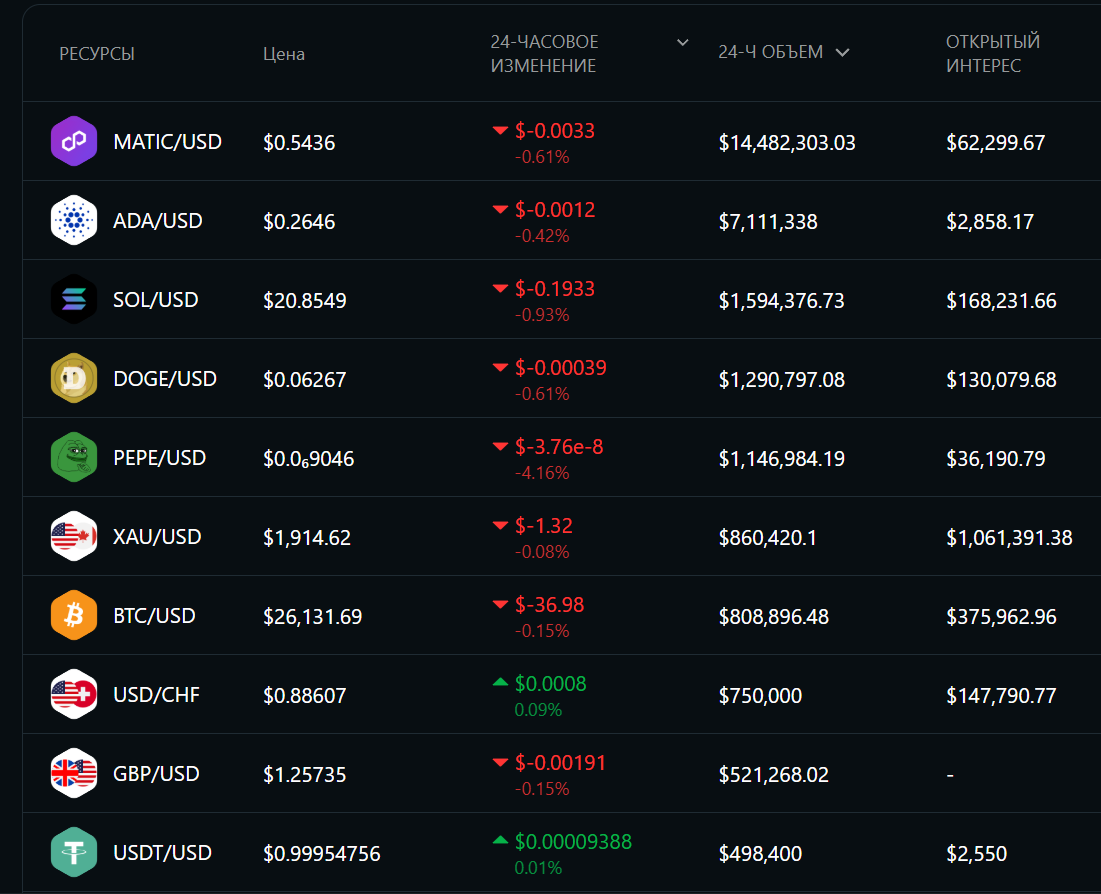Image resolution: width=1101 pixels, height=894 pixels.
Task: Click the XAU/USD open interest $1,061,391.38
Action: point(1009,538)
